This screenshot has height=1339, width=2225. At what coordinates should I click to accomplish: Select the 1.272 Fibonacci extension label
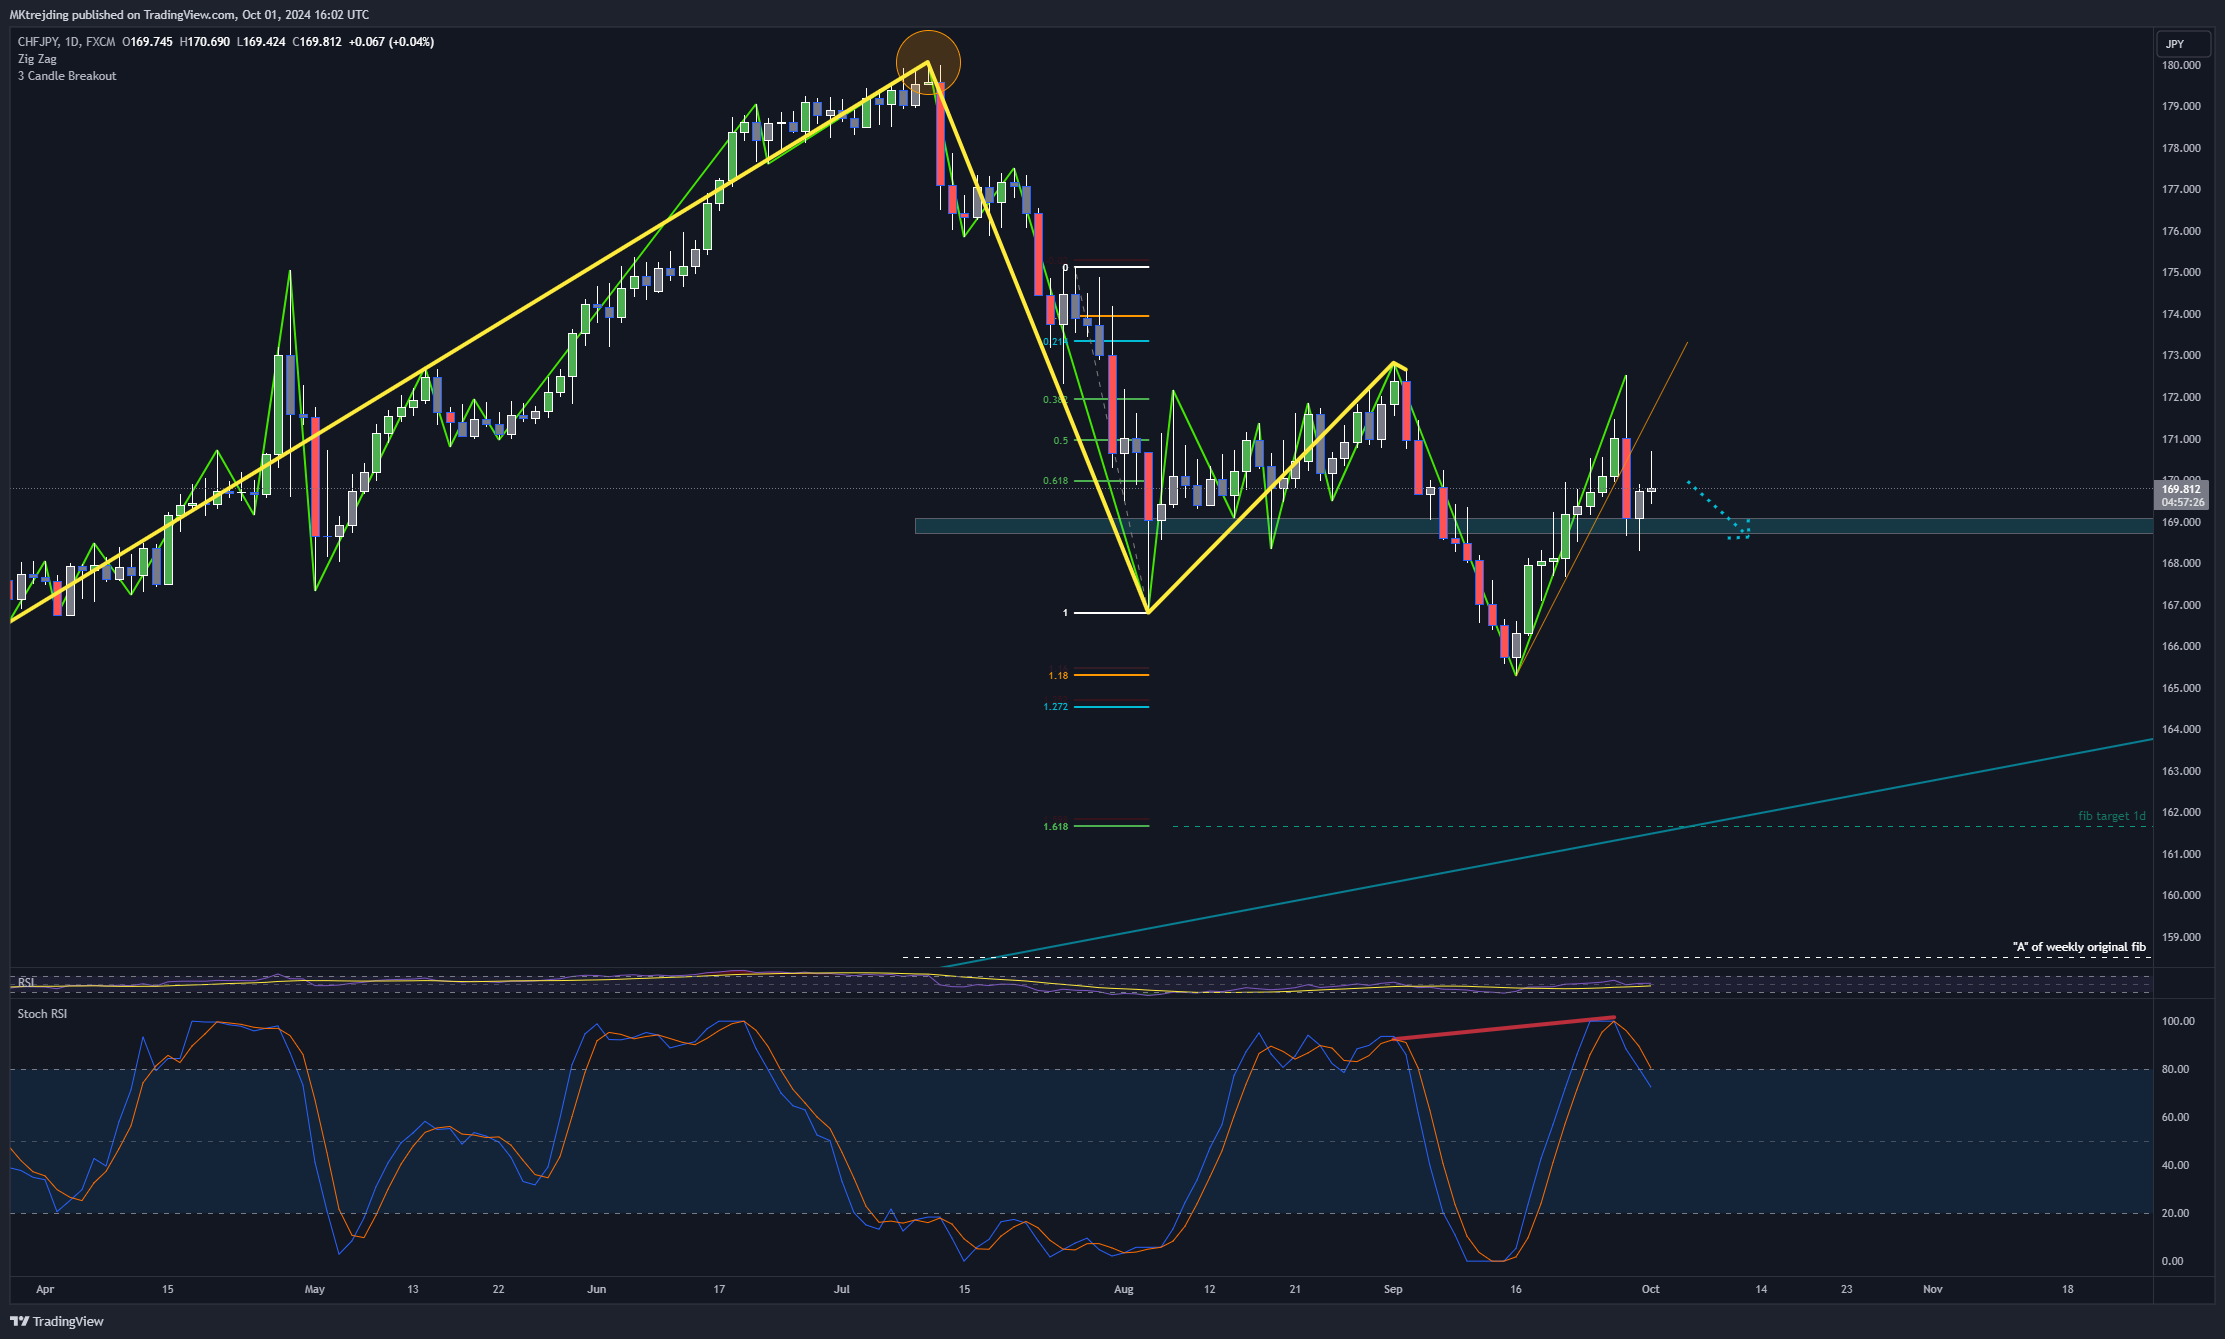[1055, 707]
